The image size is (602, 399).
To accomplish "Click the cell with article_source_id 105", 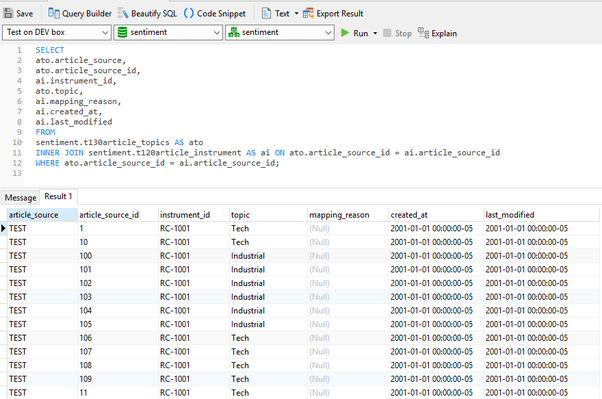I will pos(118,324).
